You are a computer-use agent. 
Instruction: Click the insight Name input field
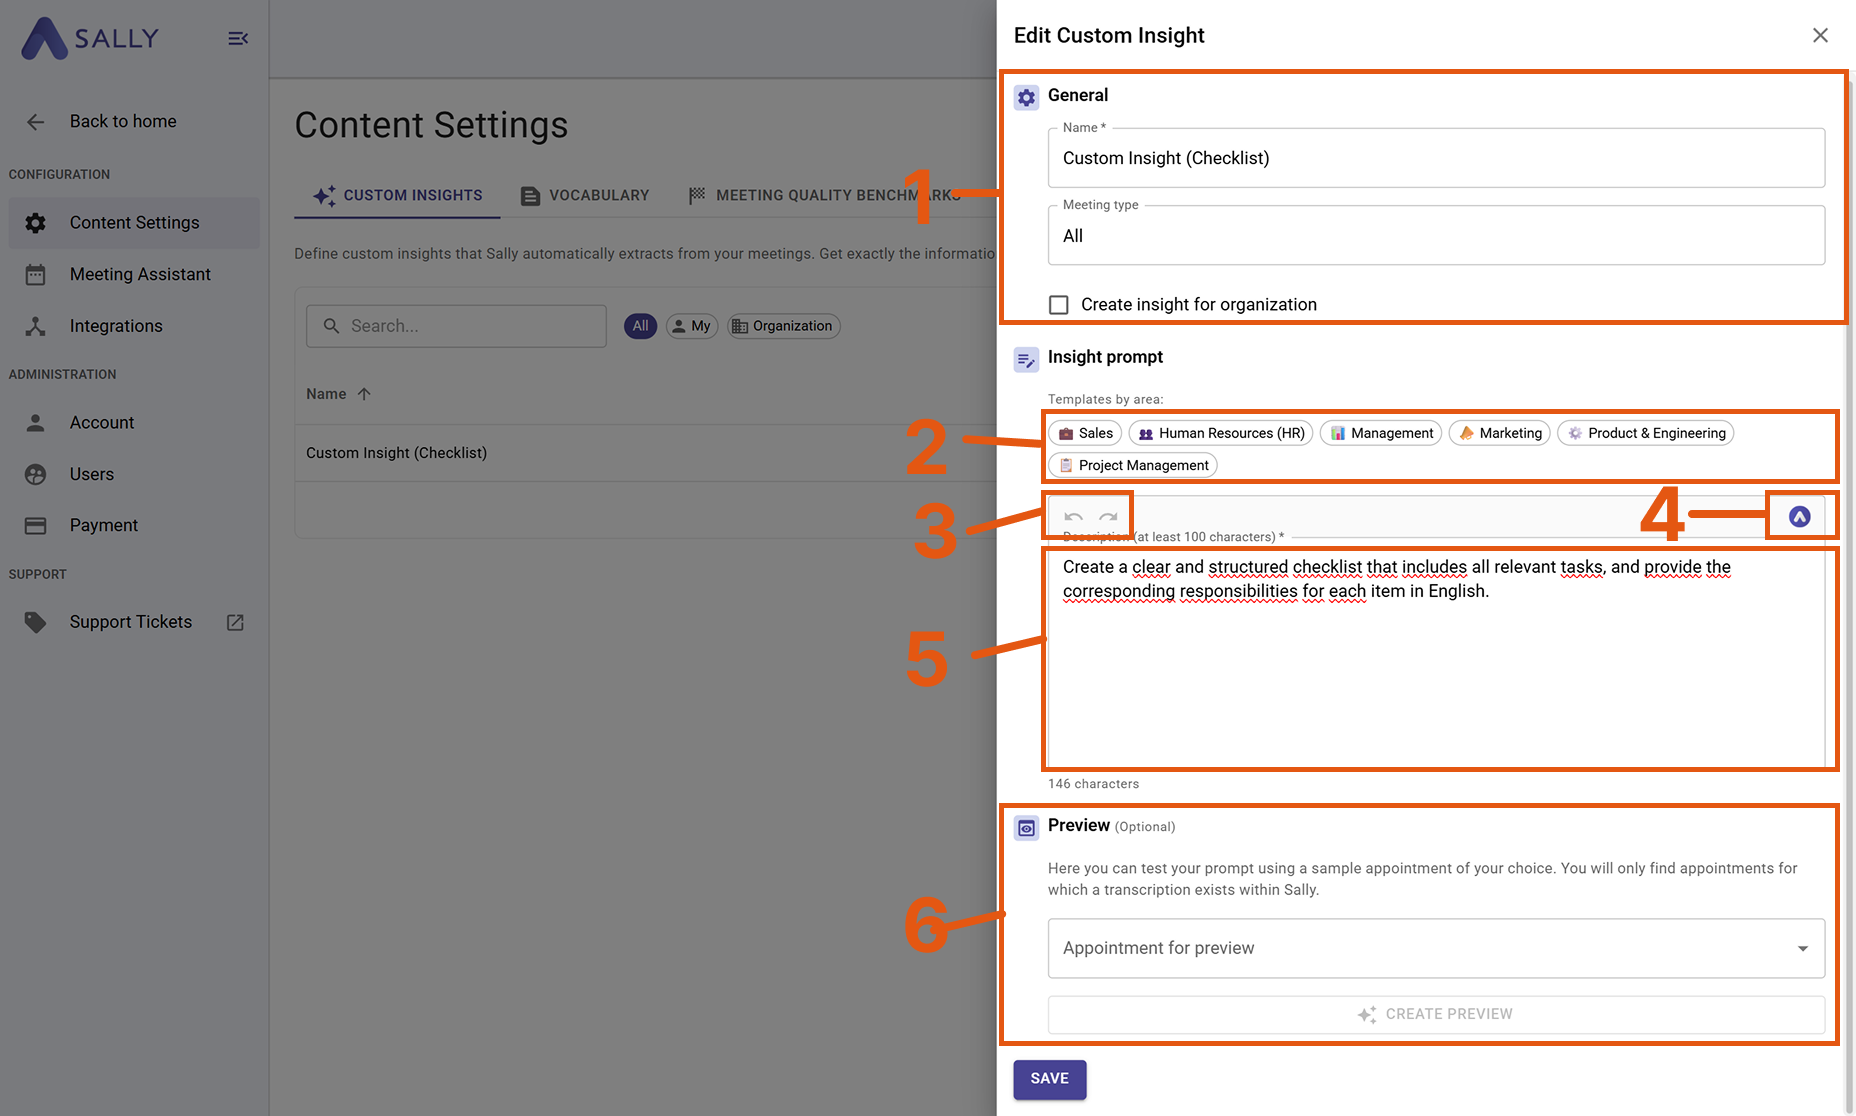1436,158
